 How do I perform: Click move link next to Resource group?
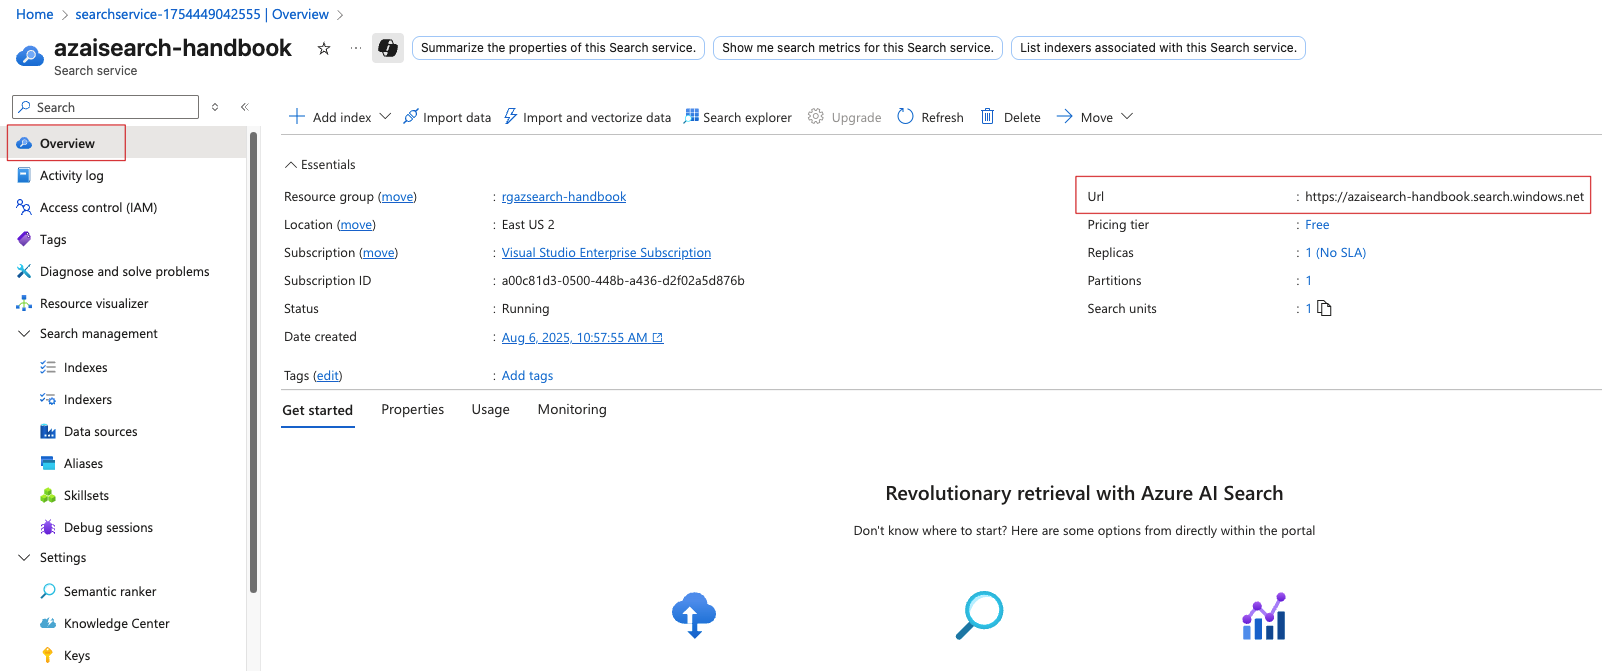pyautogui.click(x=397, y=197)
